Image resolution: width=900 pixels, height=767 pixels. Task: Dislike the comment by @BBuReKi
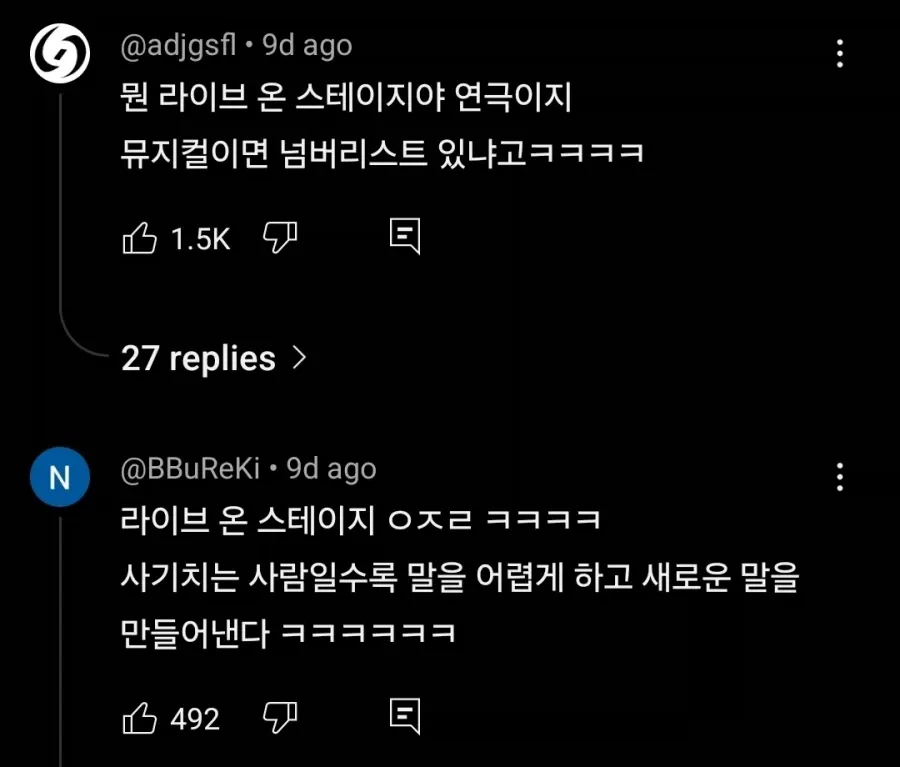tap(280, 716)
